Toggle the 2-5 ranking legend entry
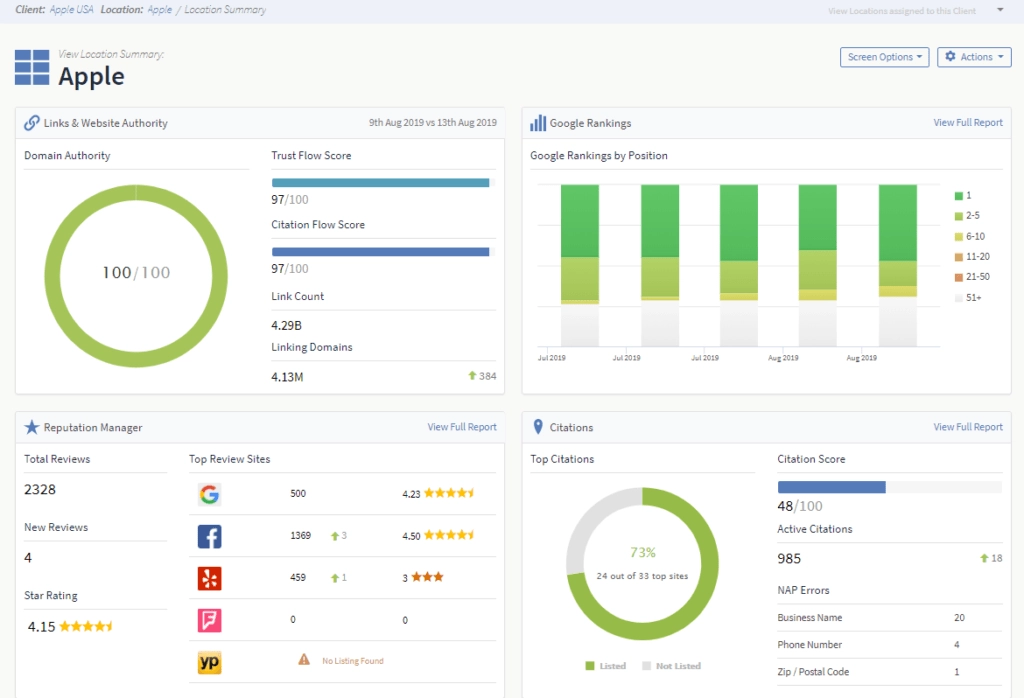 pyautogui.click(x=965, y=216)
